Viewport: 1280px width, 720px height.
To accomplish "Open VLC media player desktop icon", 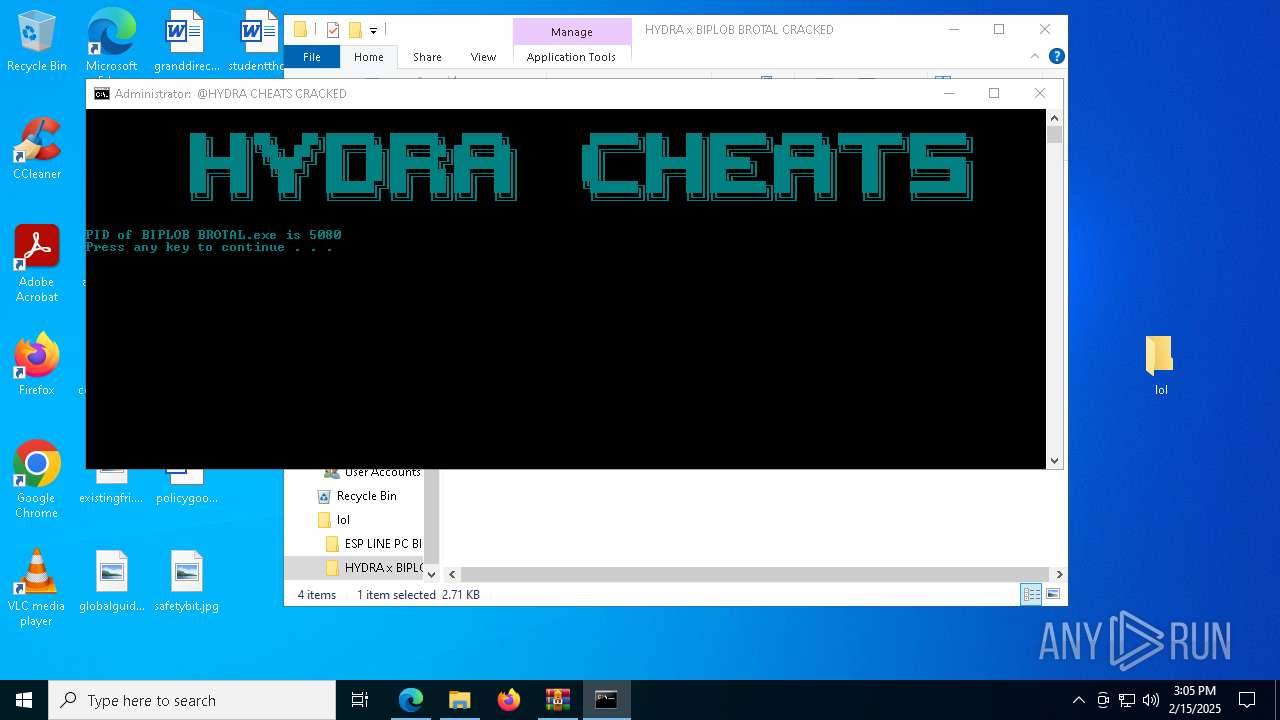I will (x=37, y=588).
